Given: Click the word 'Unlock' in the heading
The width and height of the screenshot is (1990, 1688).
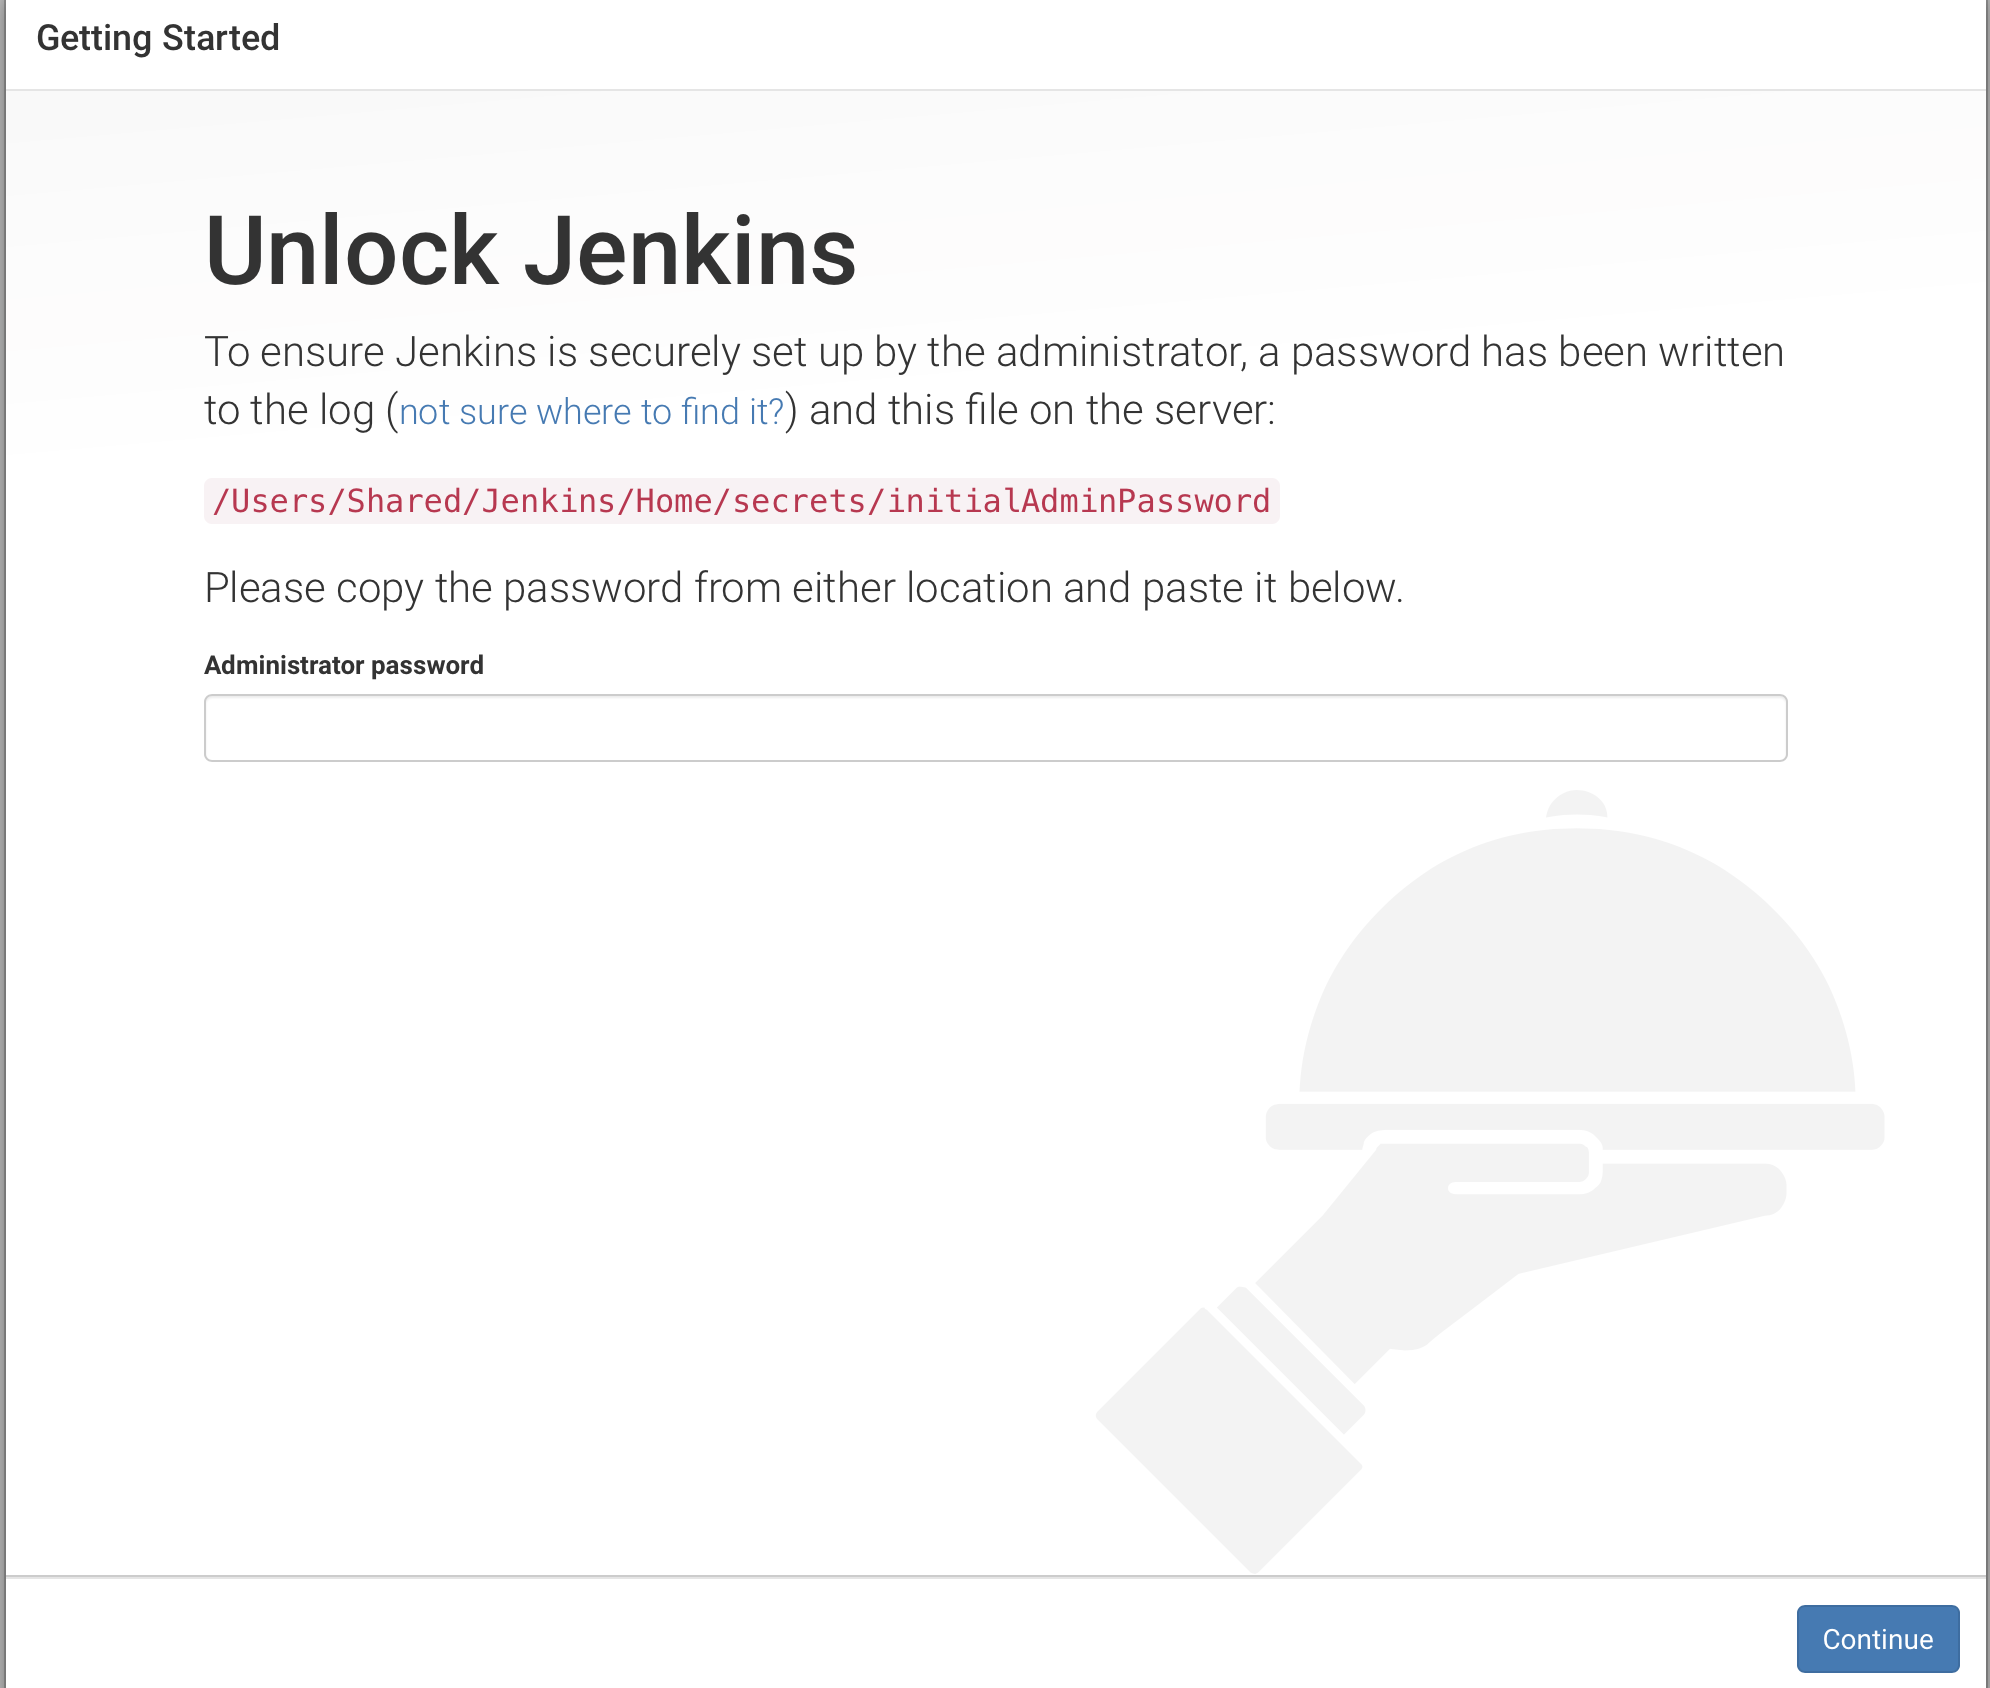Looking at the screenshot, I should pos(351,250).
